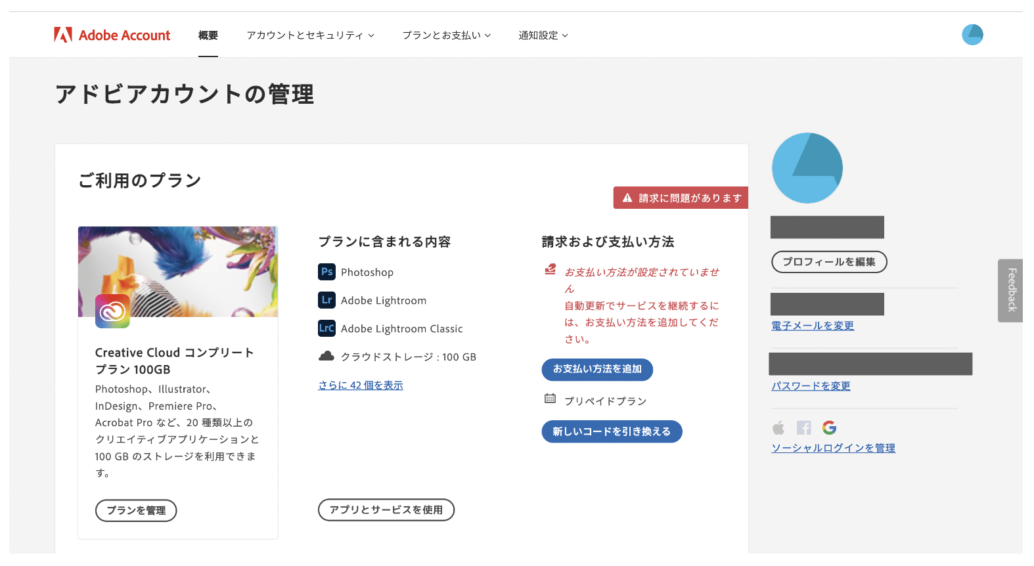Click the お支払い方法を追加 button
Viewport: 1034px width, 566px height.
(597, 369)
